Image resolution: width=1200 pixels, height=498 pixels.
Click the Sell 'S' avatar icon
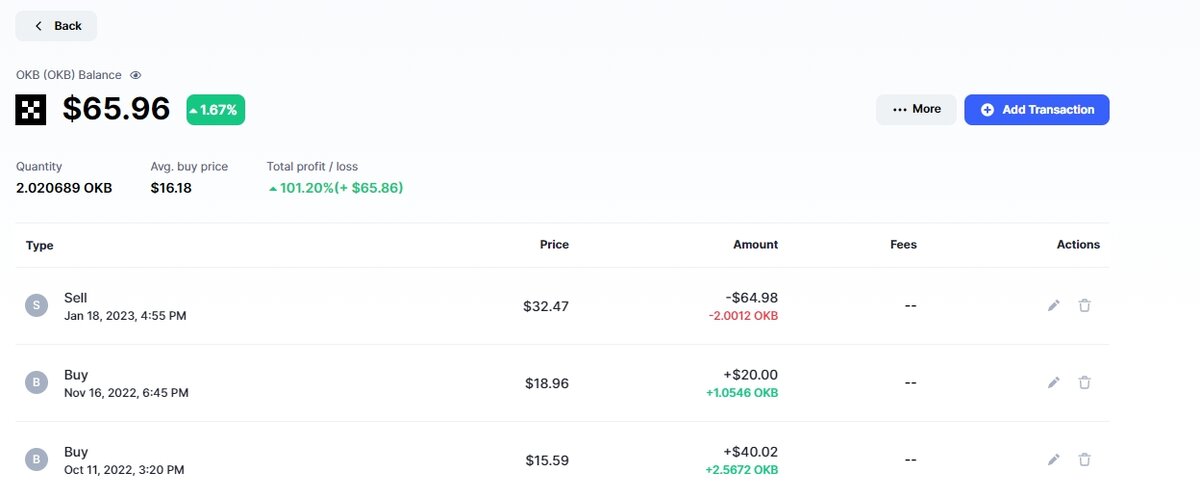37,306
